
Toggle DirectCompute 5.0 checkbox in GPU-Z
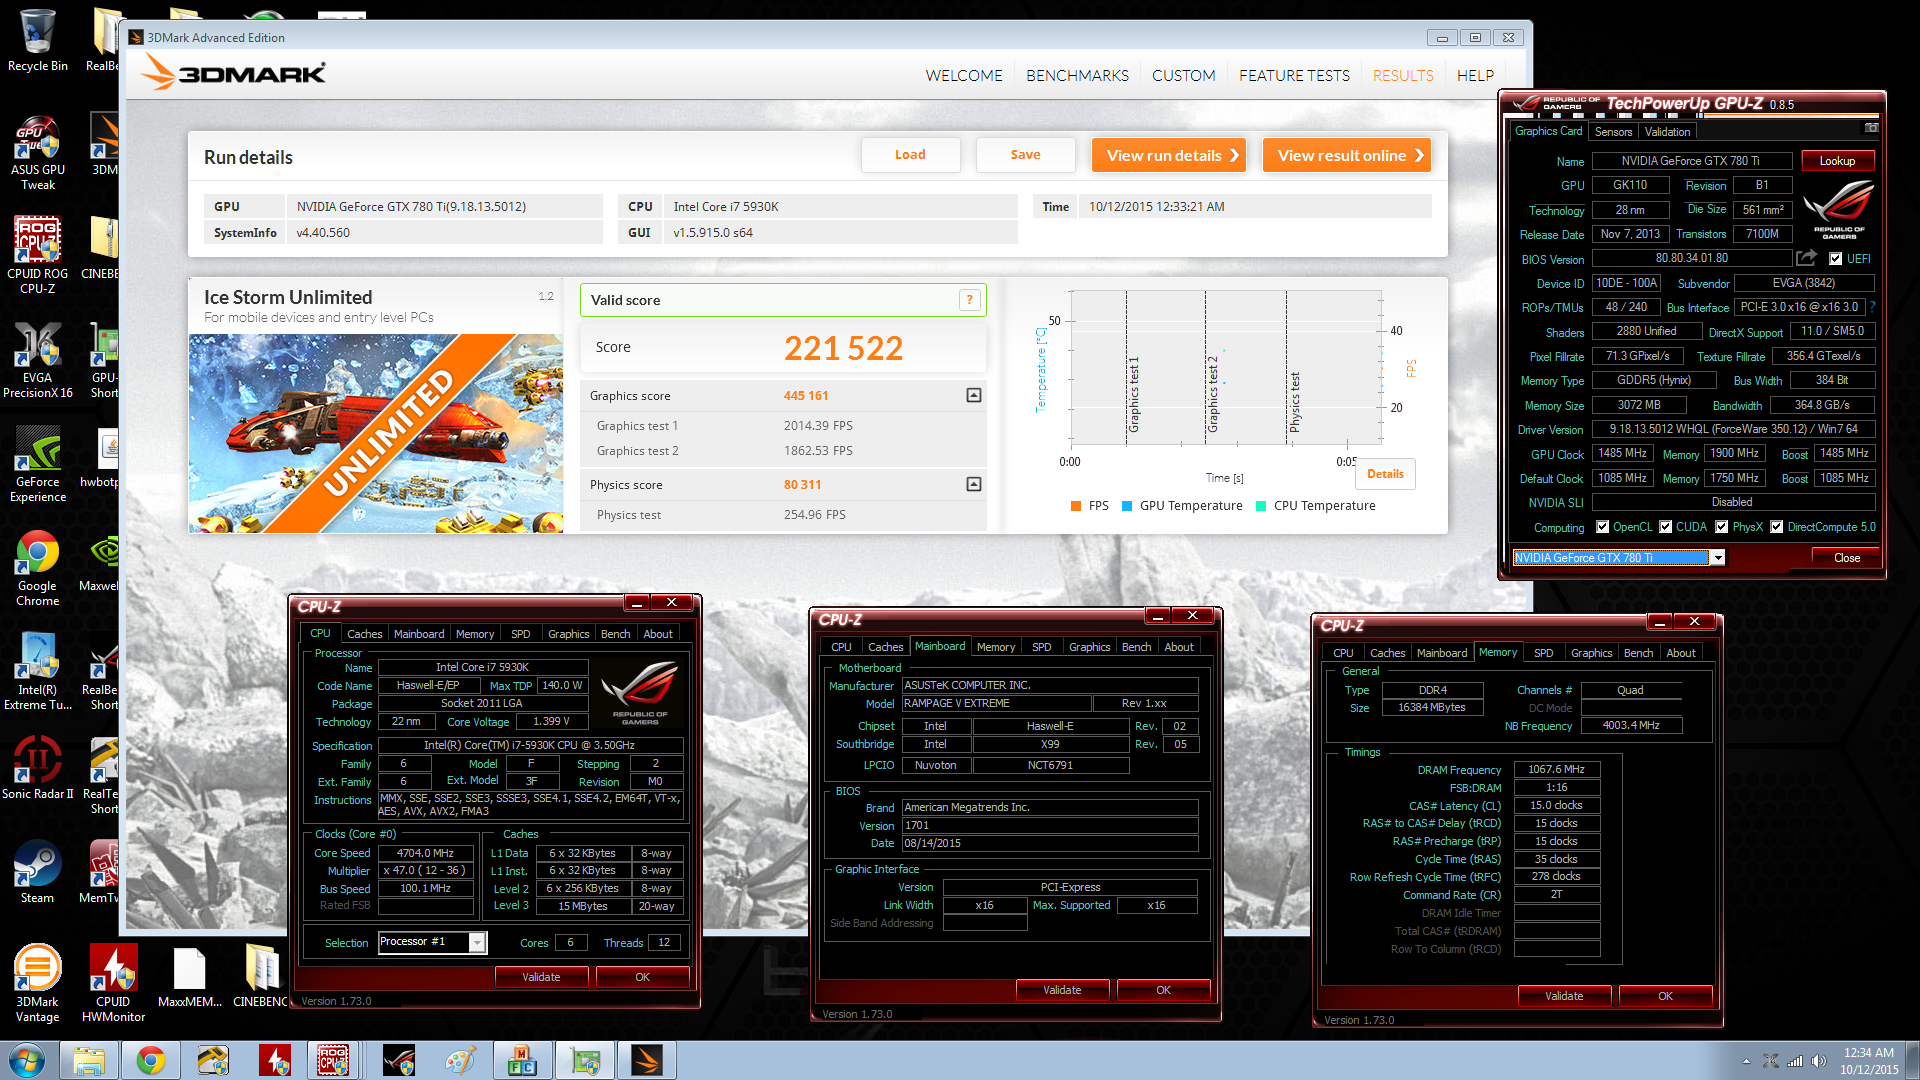1777,527
